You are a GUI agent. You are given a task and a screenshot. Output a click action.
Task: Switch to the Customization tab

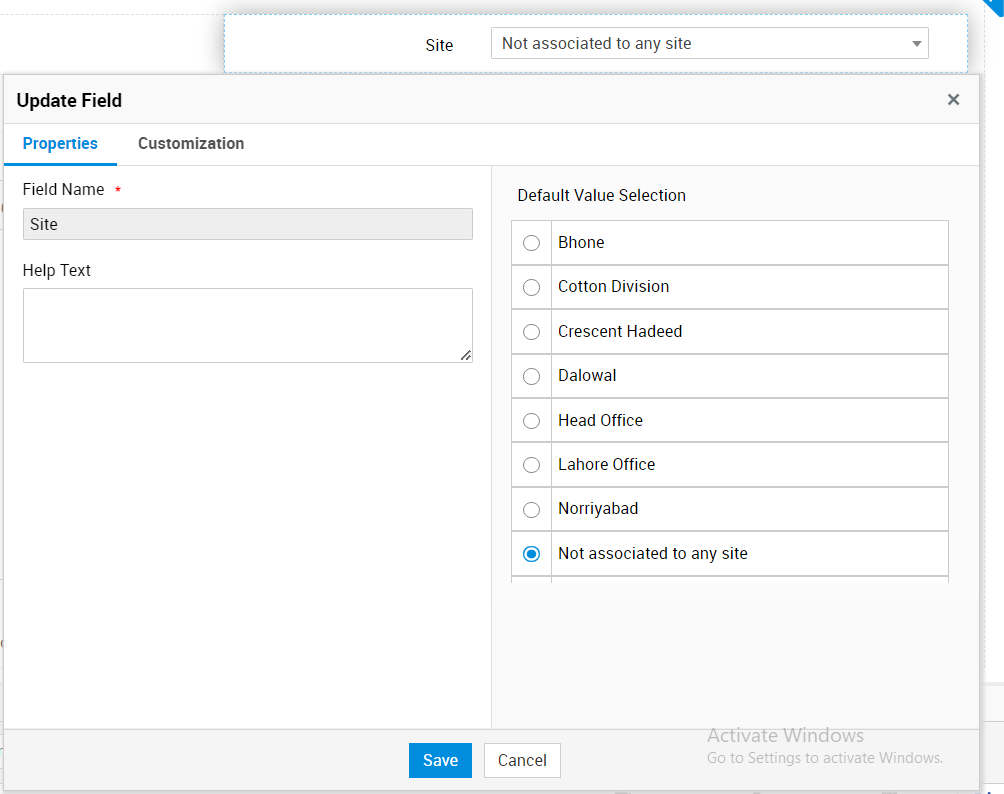(191, 144)
